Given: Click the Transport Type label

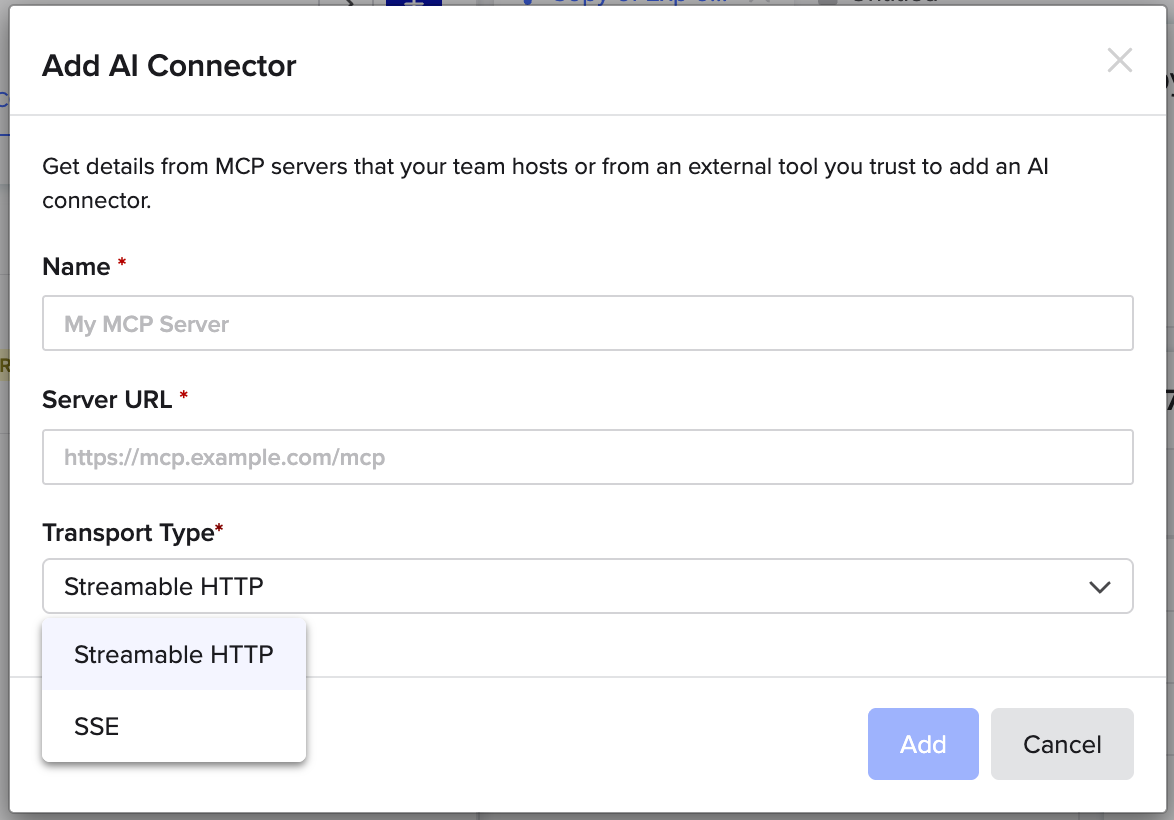Looking at the screenshot, I should 128,533.
